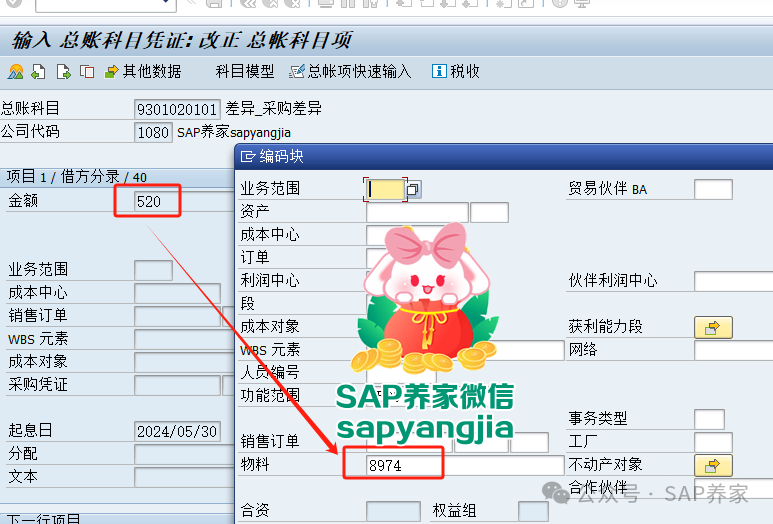Focus the 合资 joint venture field
Screen dimensions: 773x524
393,511
